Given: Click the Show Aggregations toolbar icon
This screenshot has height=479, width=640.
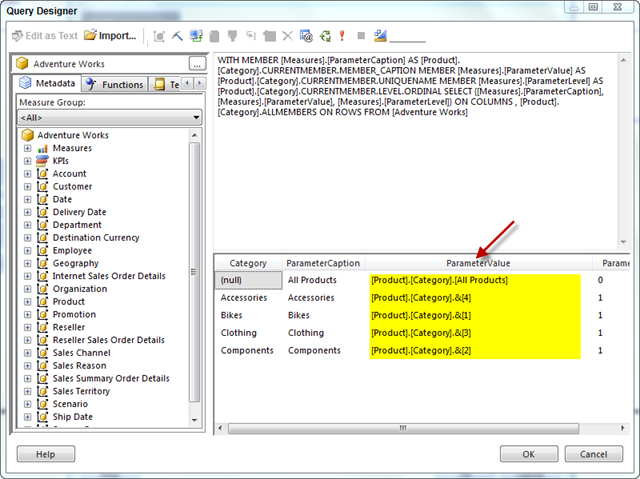Looking at the screenshot, I should [269, 36].
